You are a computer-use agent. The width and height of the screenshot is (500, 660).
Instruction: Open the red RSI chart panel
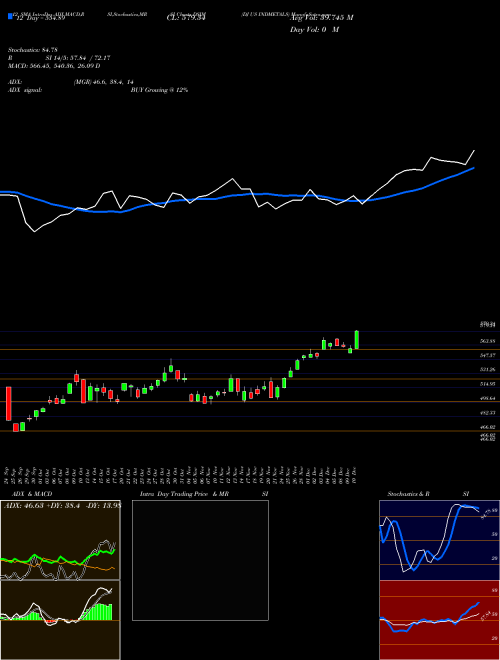coord(439,620)
